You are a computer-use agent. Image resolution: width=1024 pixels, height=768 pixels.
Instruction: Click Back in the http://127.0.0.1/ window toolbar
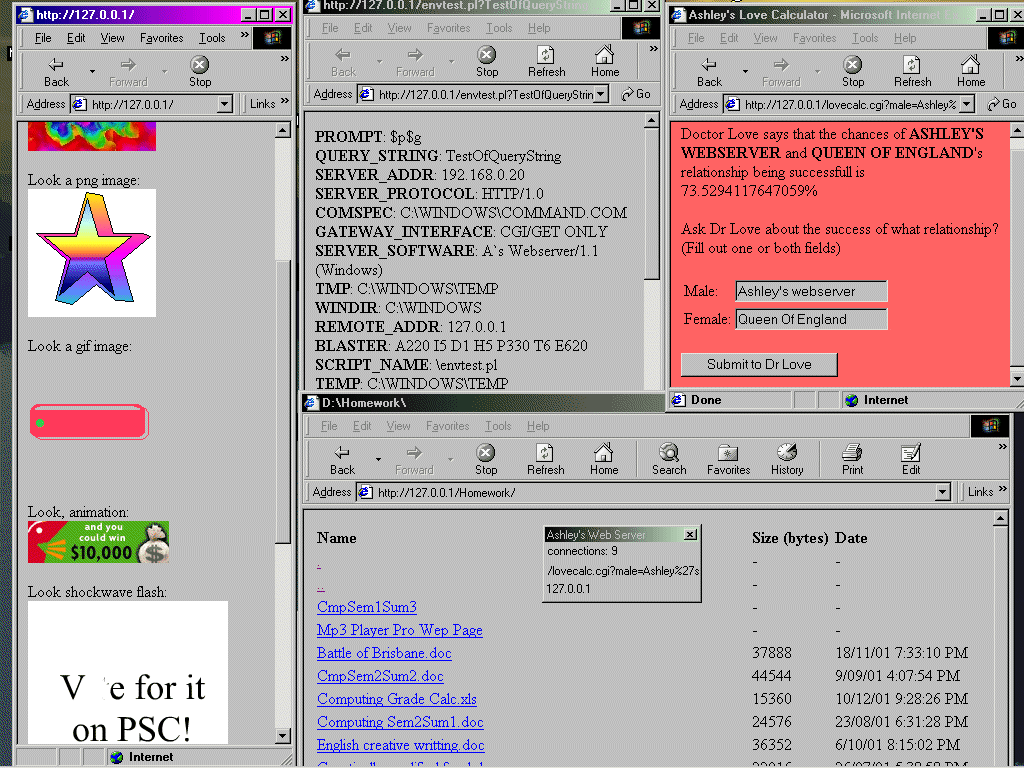56,72
